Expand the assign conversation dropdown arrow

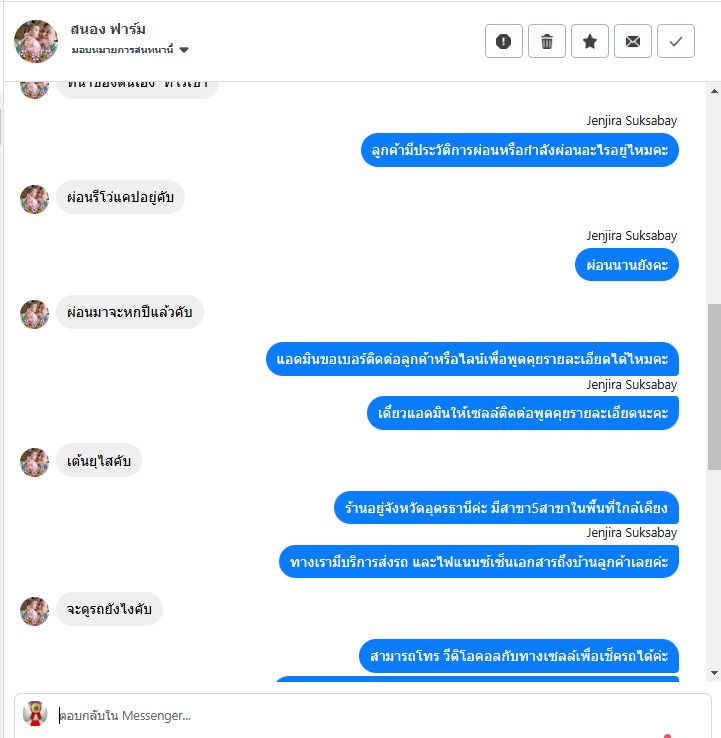click(184, 50)
